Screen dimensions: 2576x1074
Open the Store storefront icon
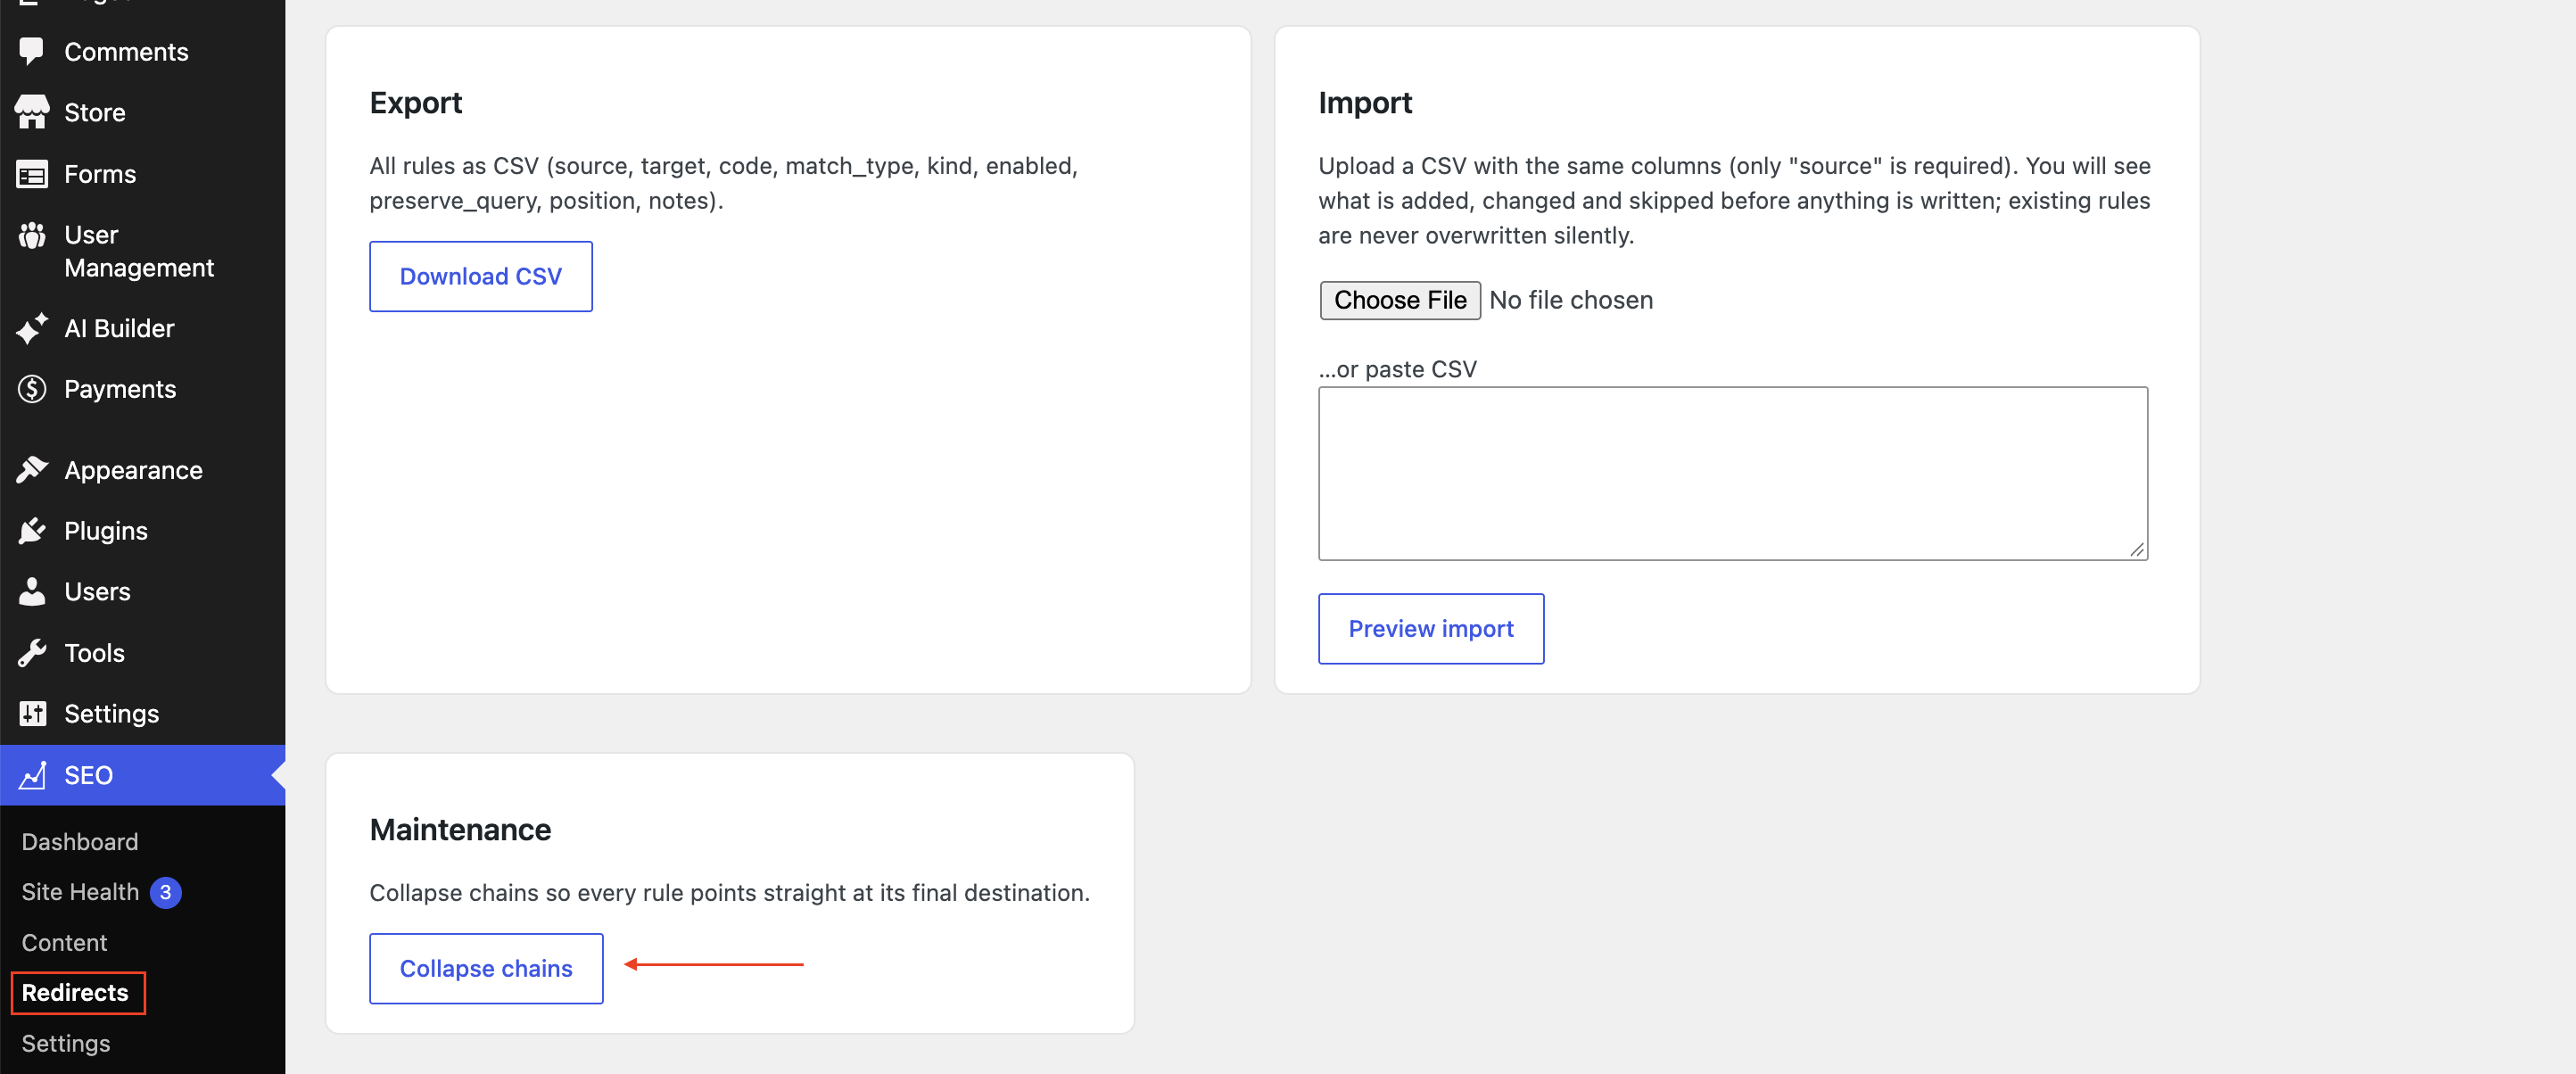pos(32,112)
